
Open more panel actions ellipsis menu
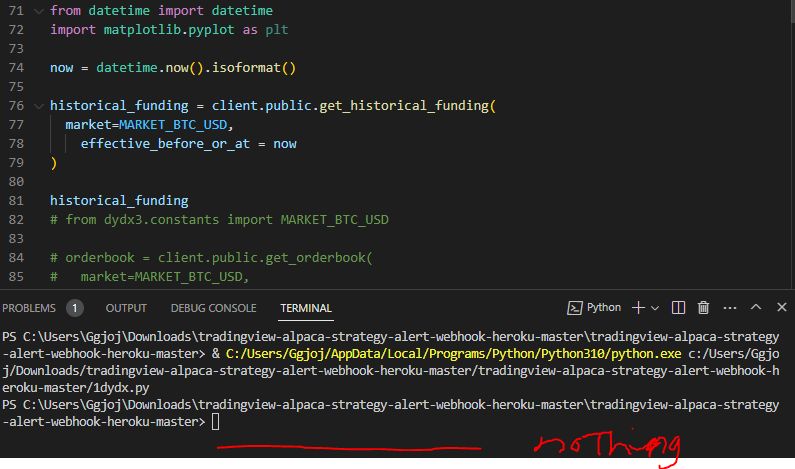point(730,308)
